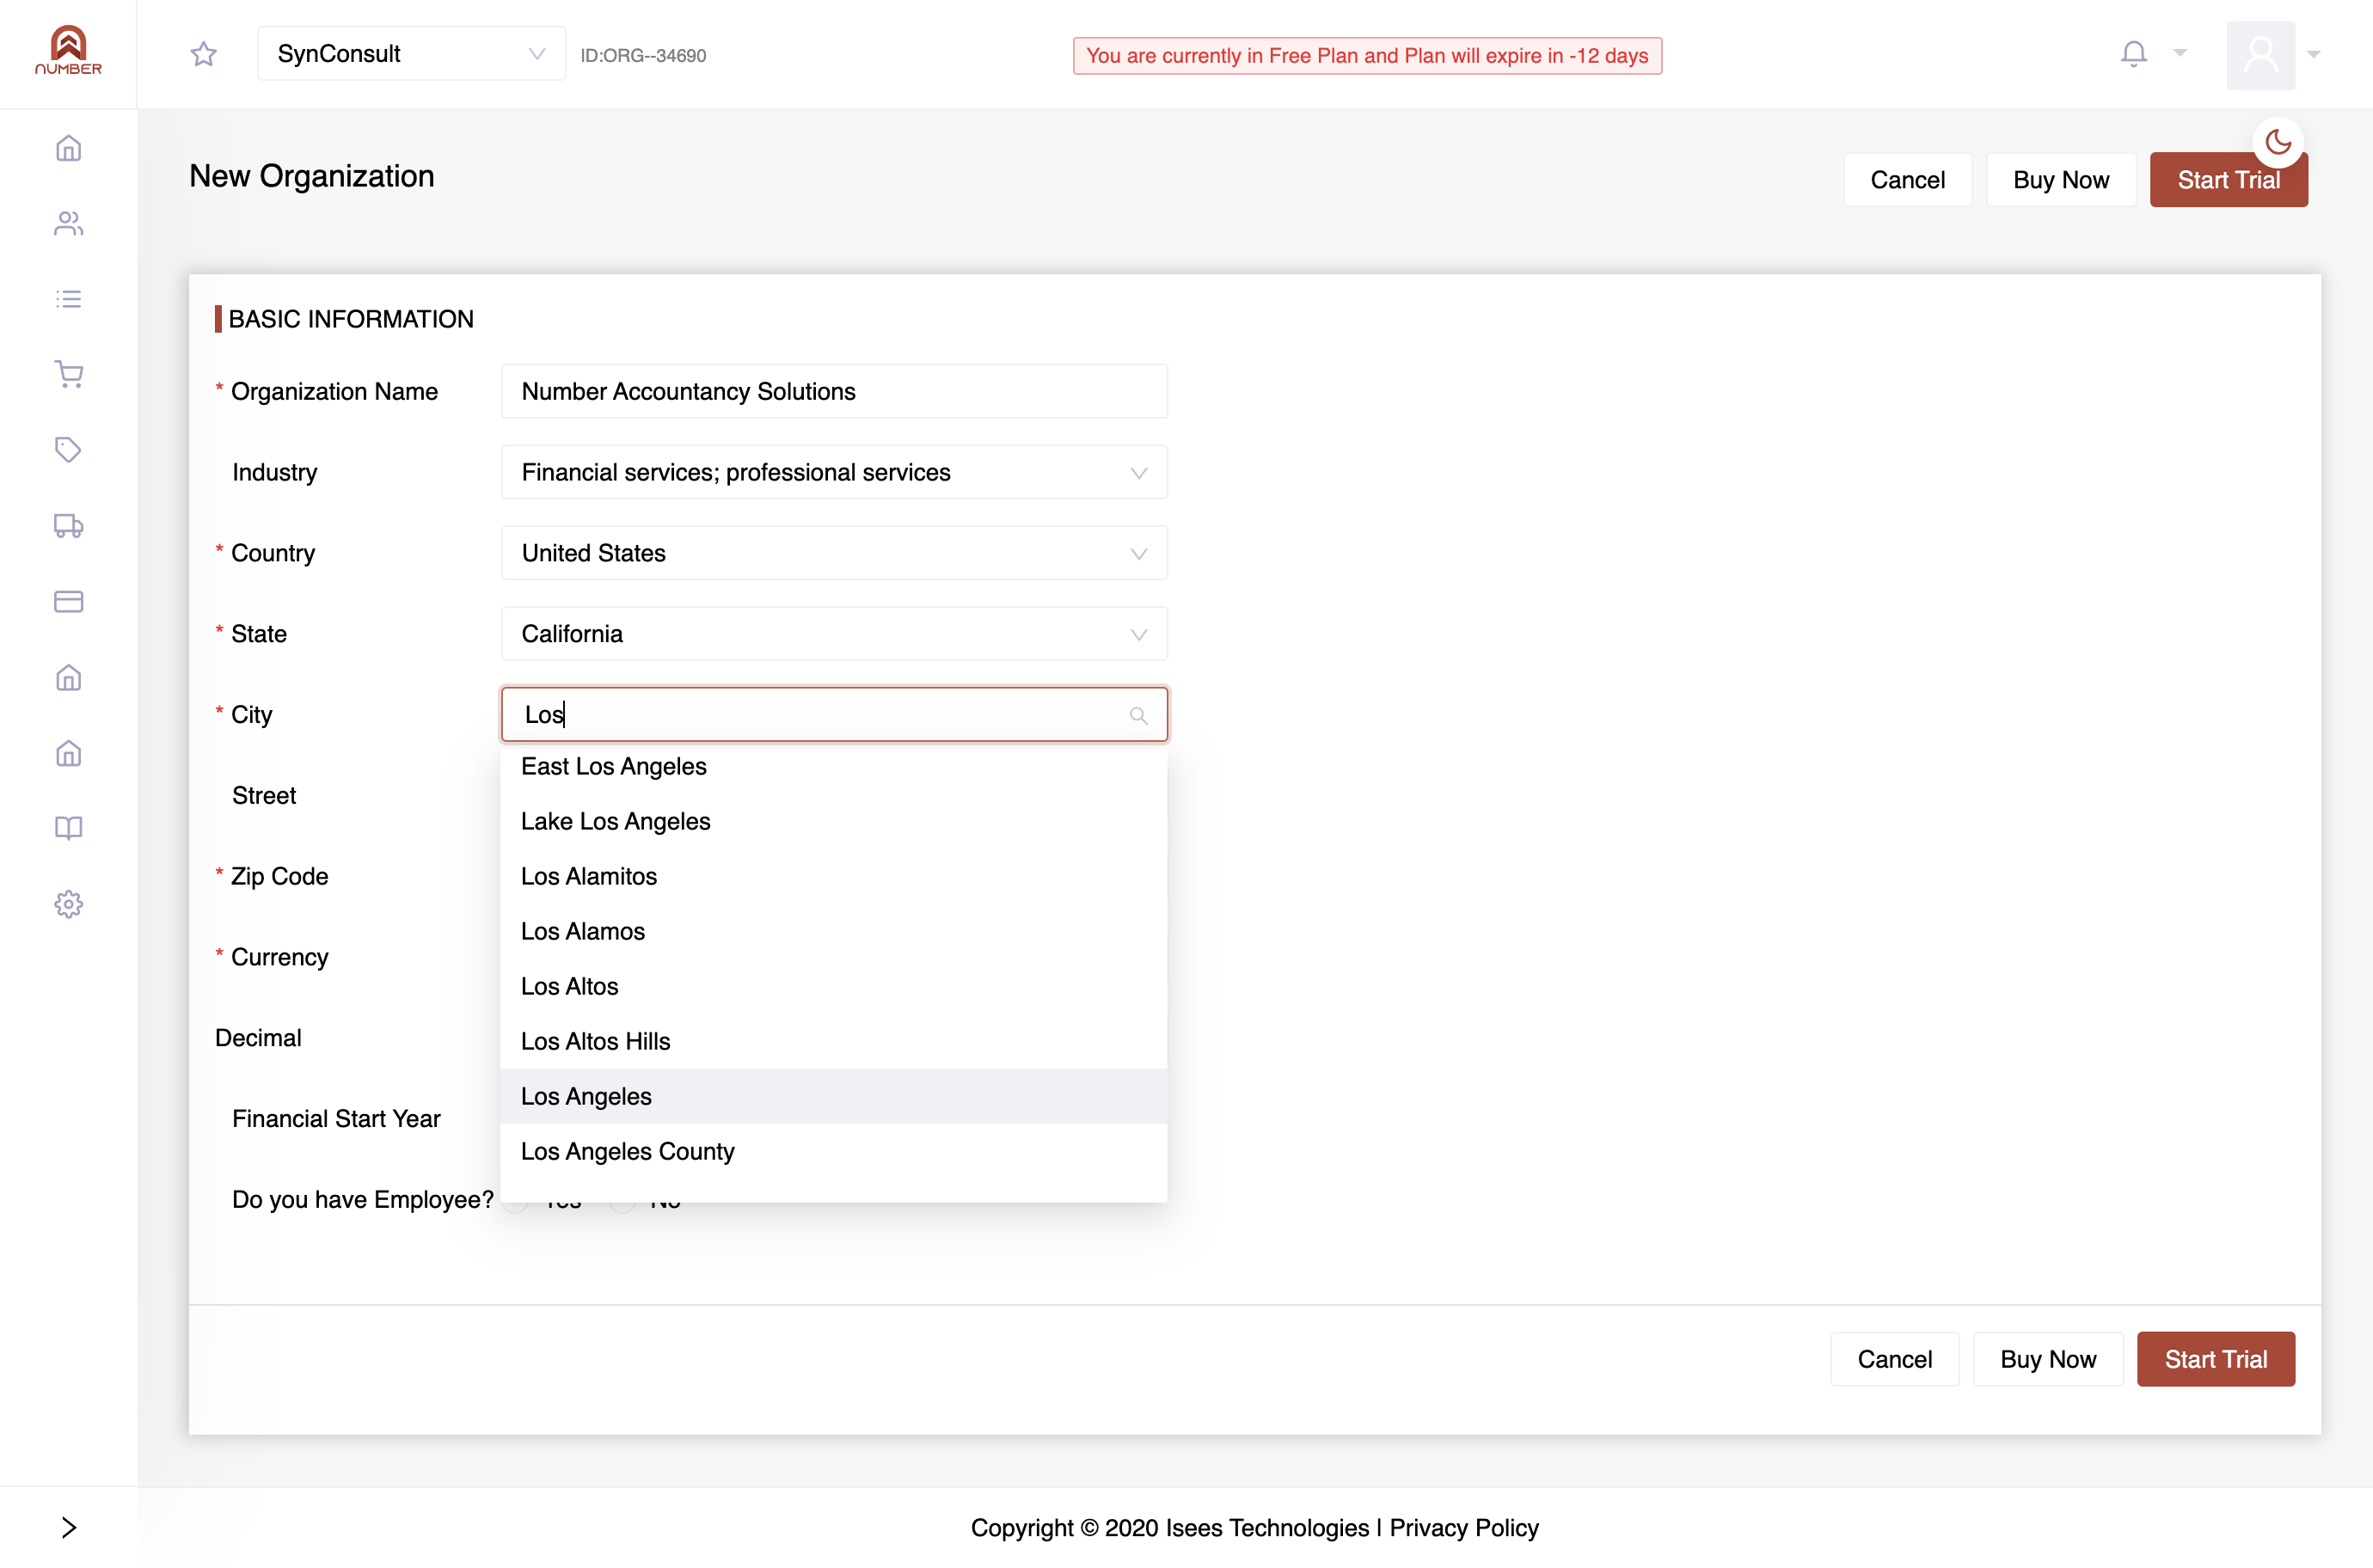Expand the user profile caret arrow
The height and width of the screenshot is (1568, 2373).
[x=2313, y=54]
